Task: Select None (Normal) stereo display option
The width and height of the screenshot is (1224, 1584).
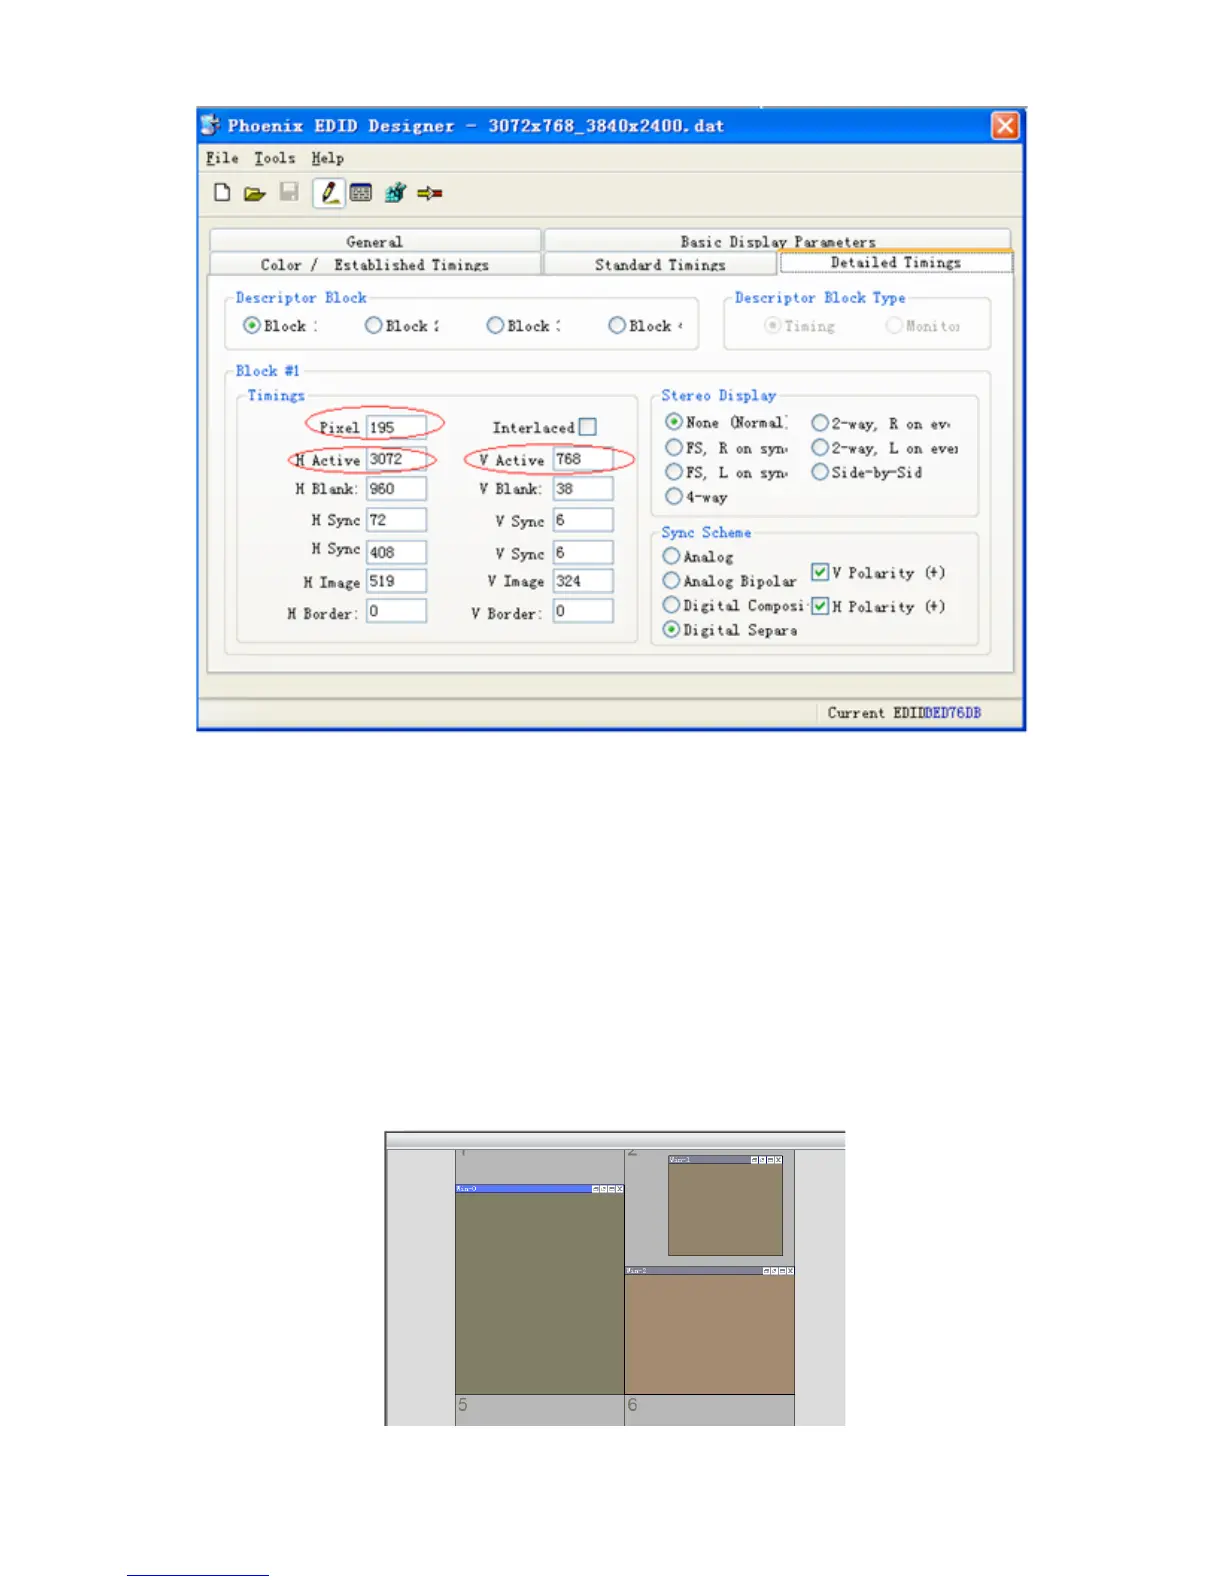Action: 674,422
